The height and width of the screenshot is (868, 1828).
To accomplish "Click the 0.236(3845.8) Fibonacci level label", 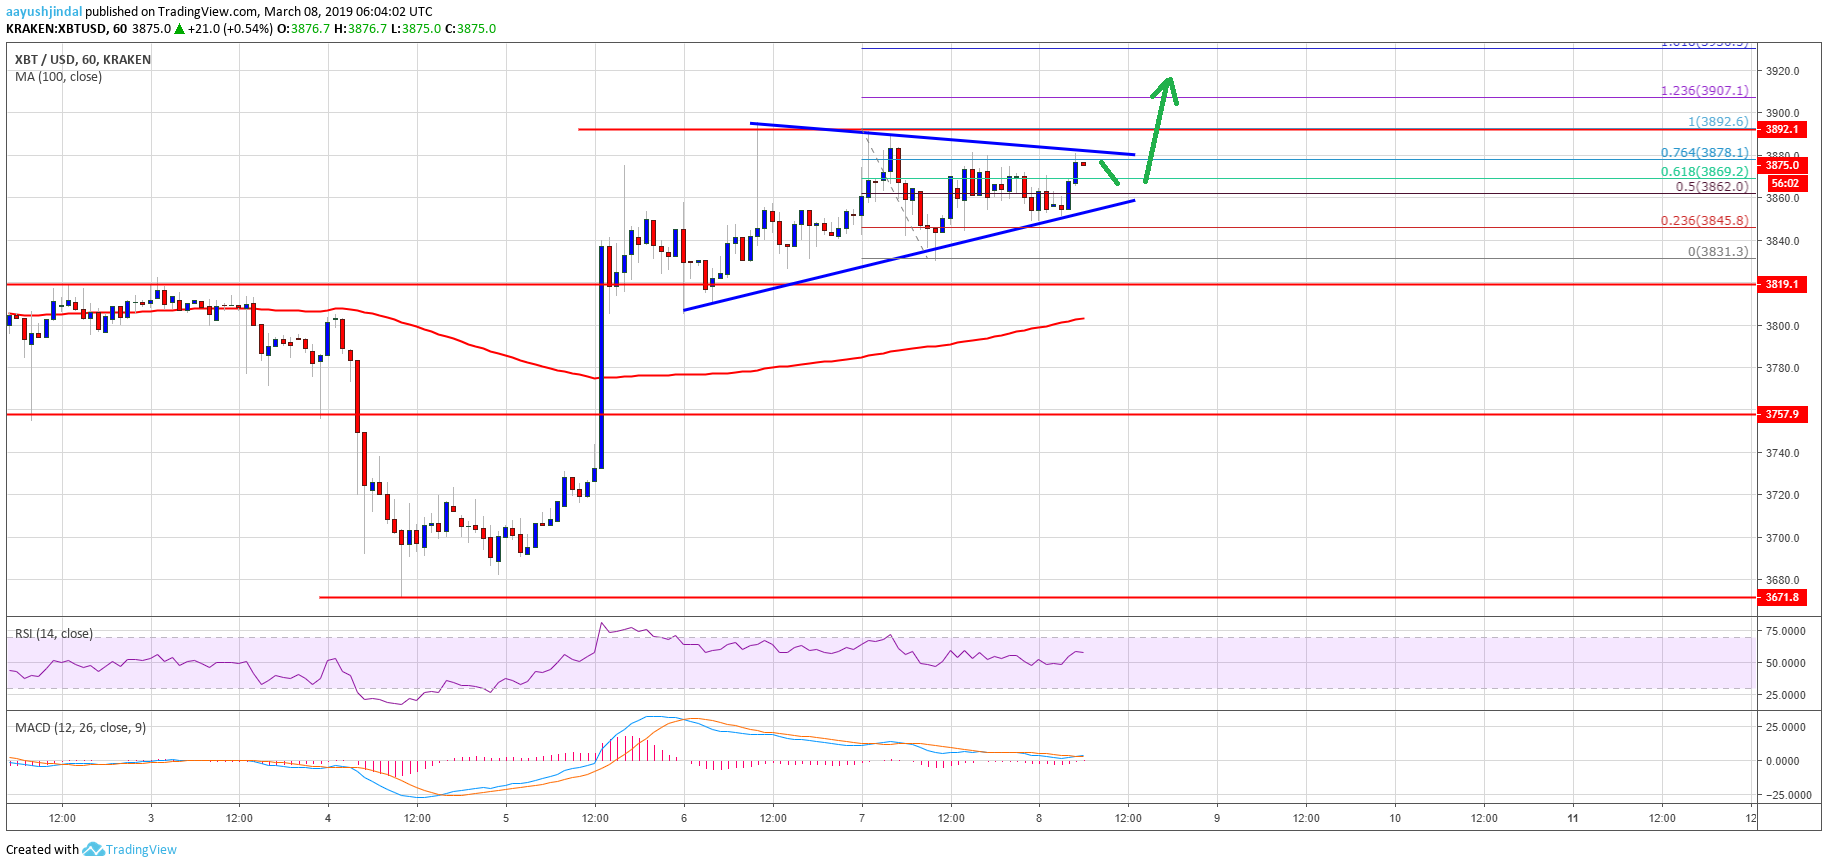I will 1704,221.
